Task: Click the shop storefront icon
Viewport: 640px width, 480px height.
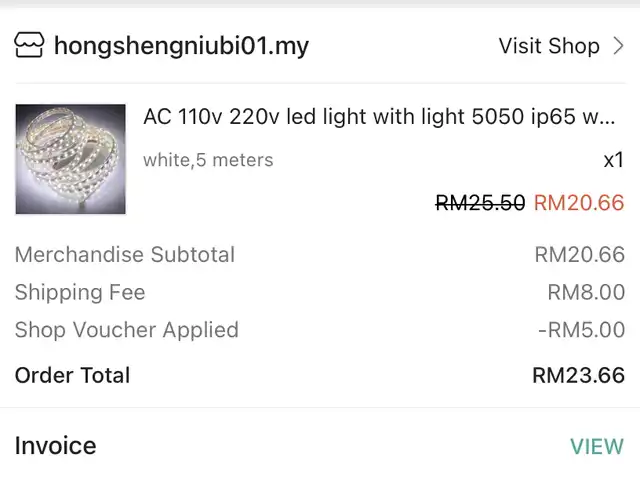Action: pyautogui.click(x=29, y=45)
